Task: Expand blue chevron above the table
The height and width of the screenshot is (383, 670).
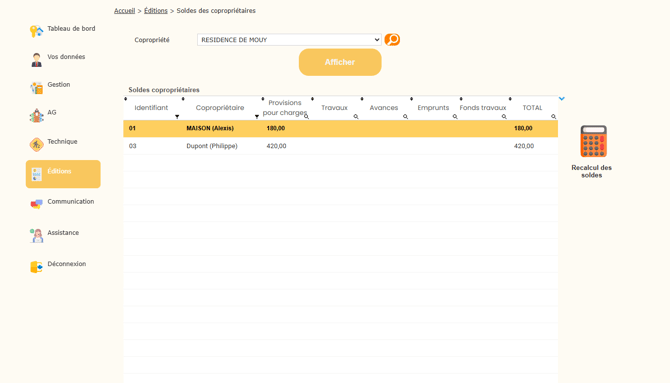Action: click(562, 99)
